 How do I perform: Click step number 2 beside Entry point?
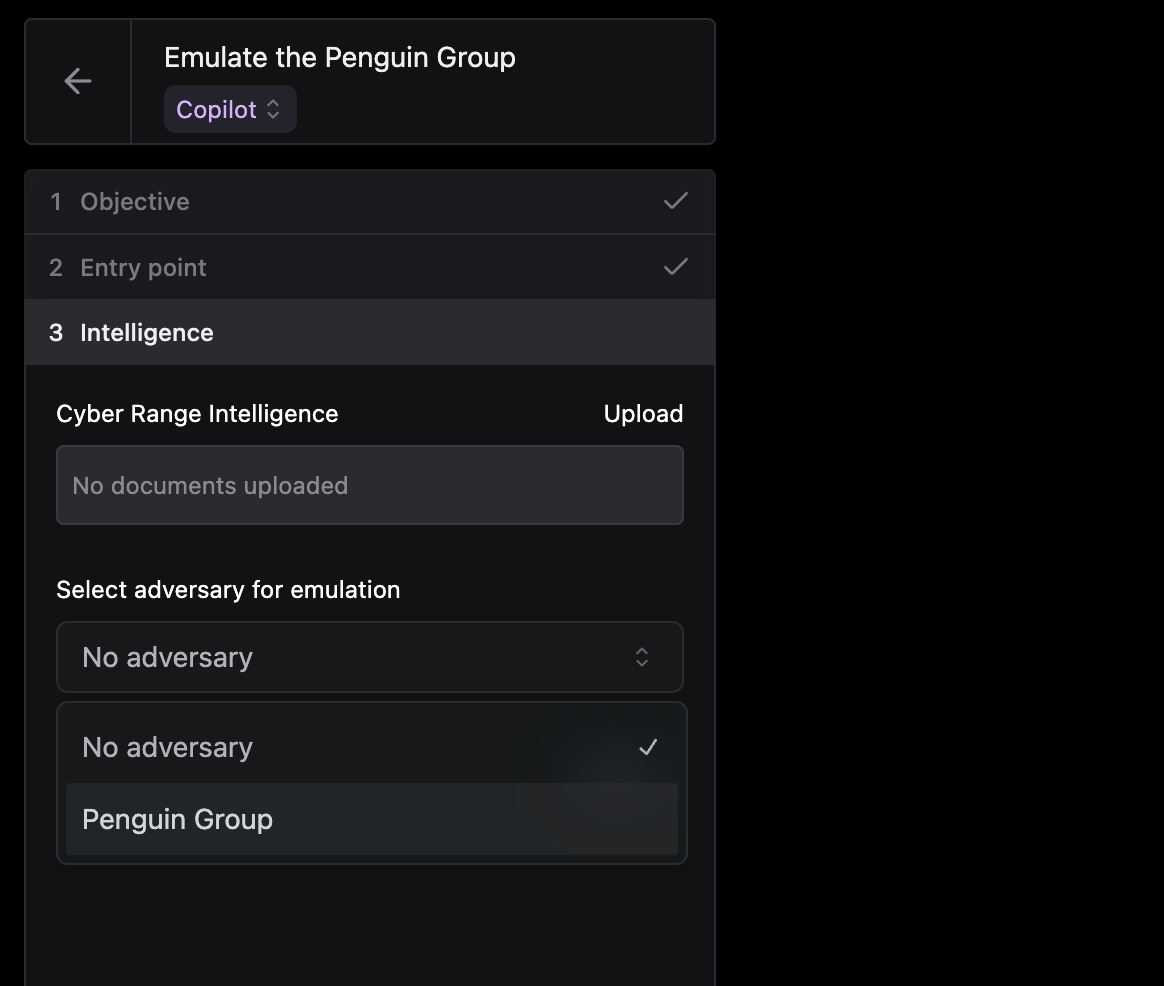[56, 268]
